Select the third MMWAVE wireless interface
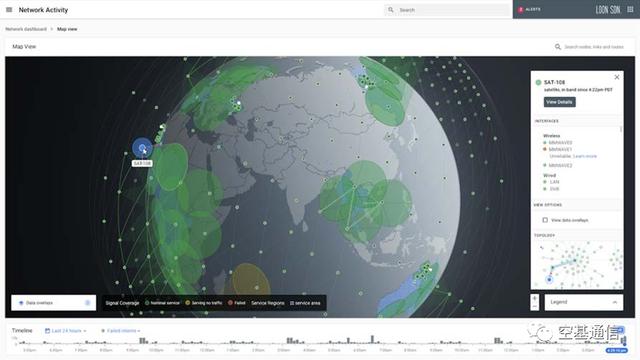Viewport: 640px width, 360px height. [558, 165]
